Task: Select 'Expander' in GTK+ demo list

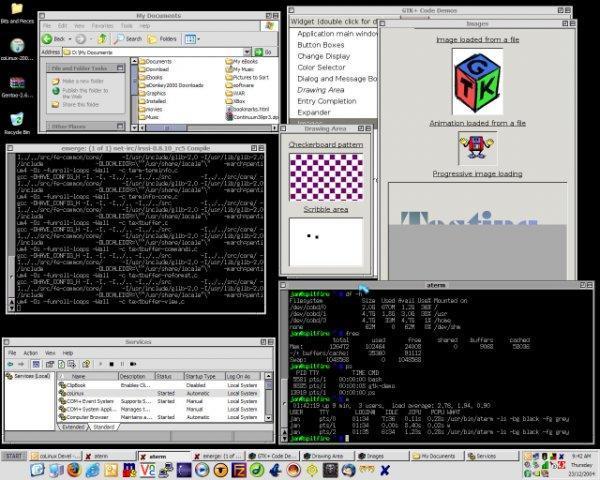Action: coord(313,112)
